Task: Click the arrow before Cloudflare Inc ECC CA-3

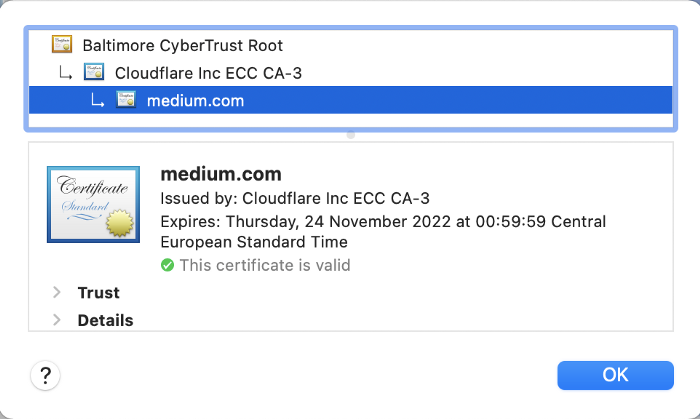Action: click(66, 73)
